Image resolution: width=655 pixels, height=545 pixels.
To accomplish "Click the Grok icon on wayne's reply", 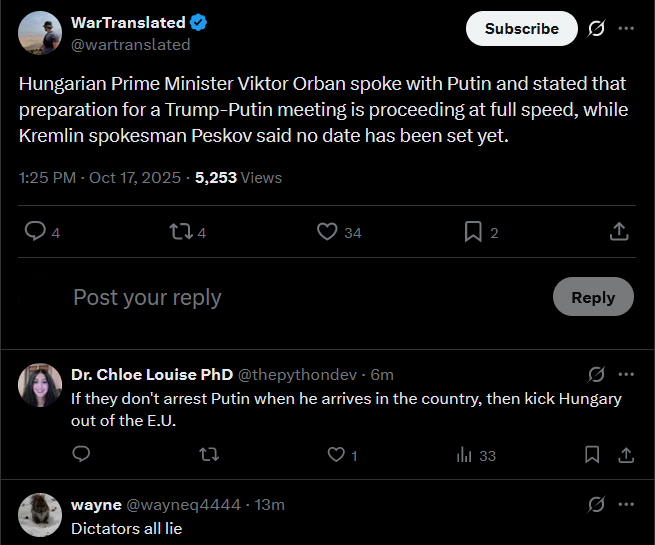I will point(596,504).
